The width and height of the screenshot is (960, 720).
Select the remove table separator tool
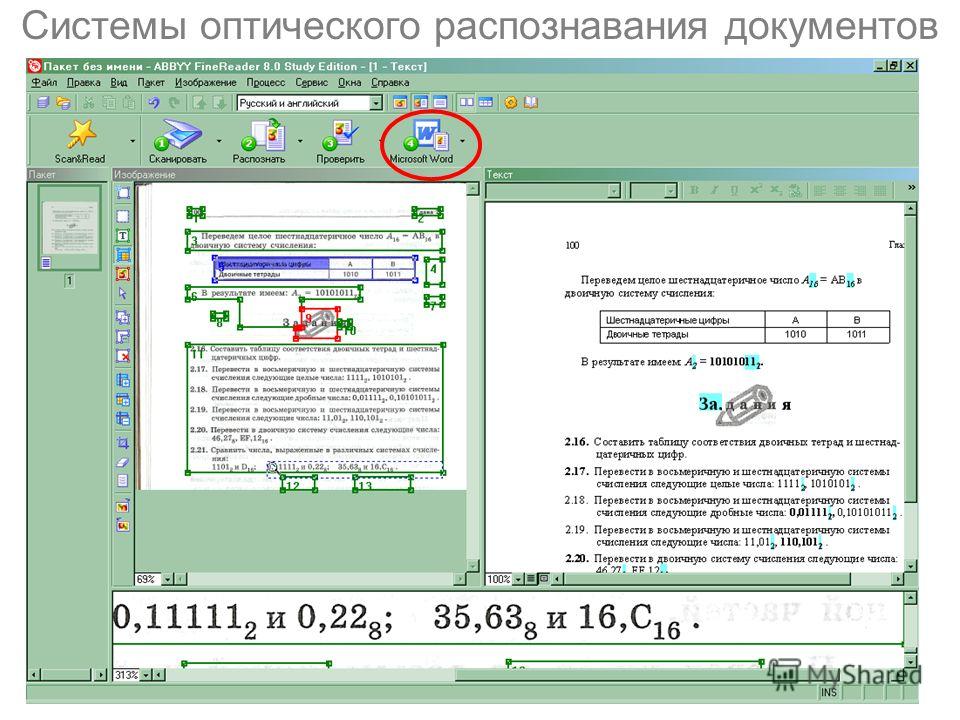coord(123,419)
